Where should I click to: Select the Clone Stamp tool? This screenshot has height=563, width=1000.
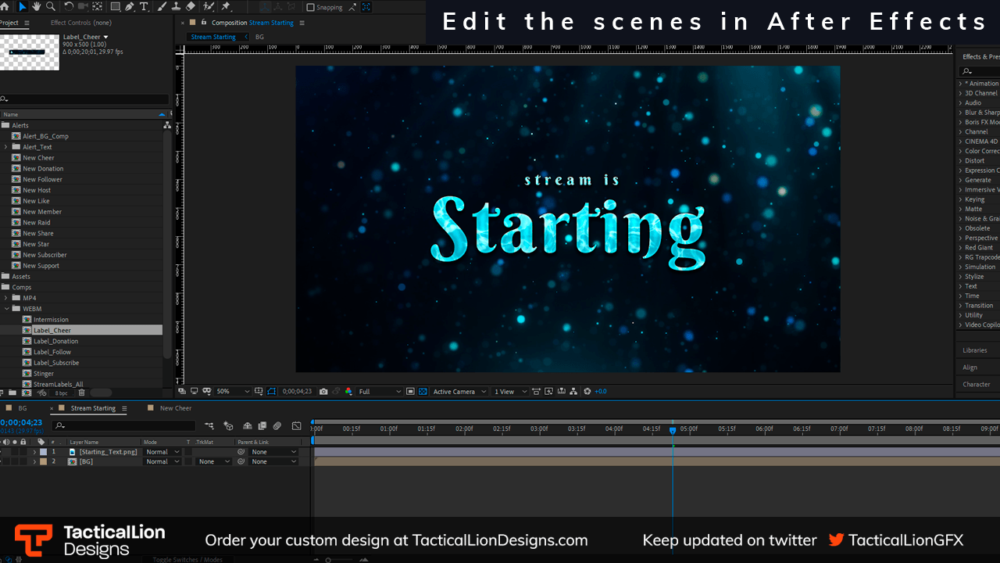coord(176,6)
